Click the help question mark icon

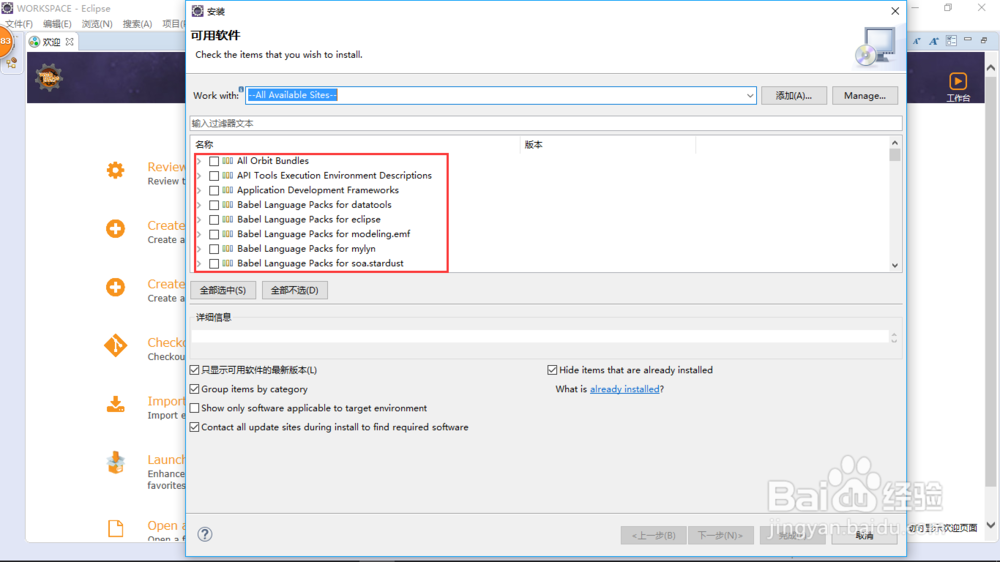(x=205, y=535)
